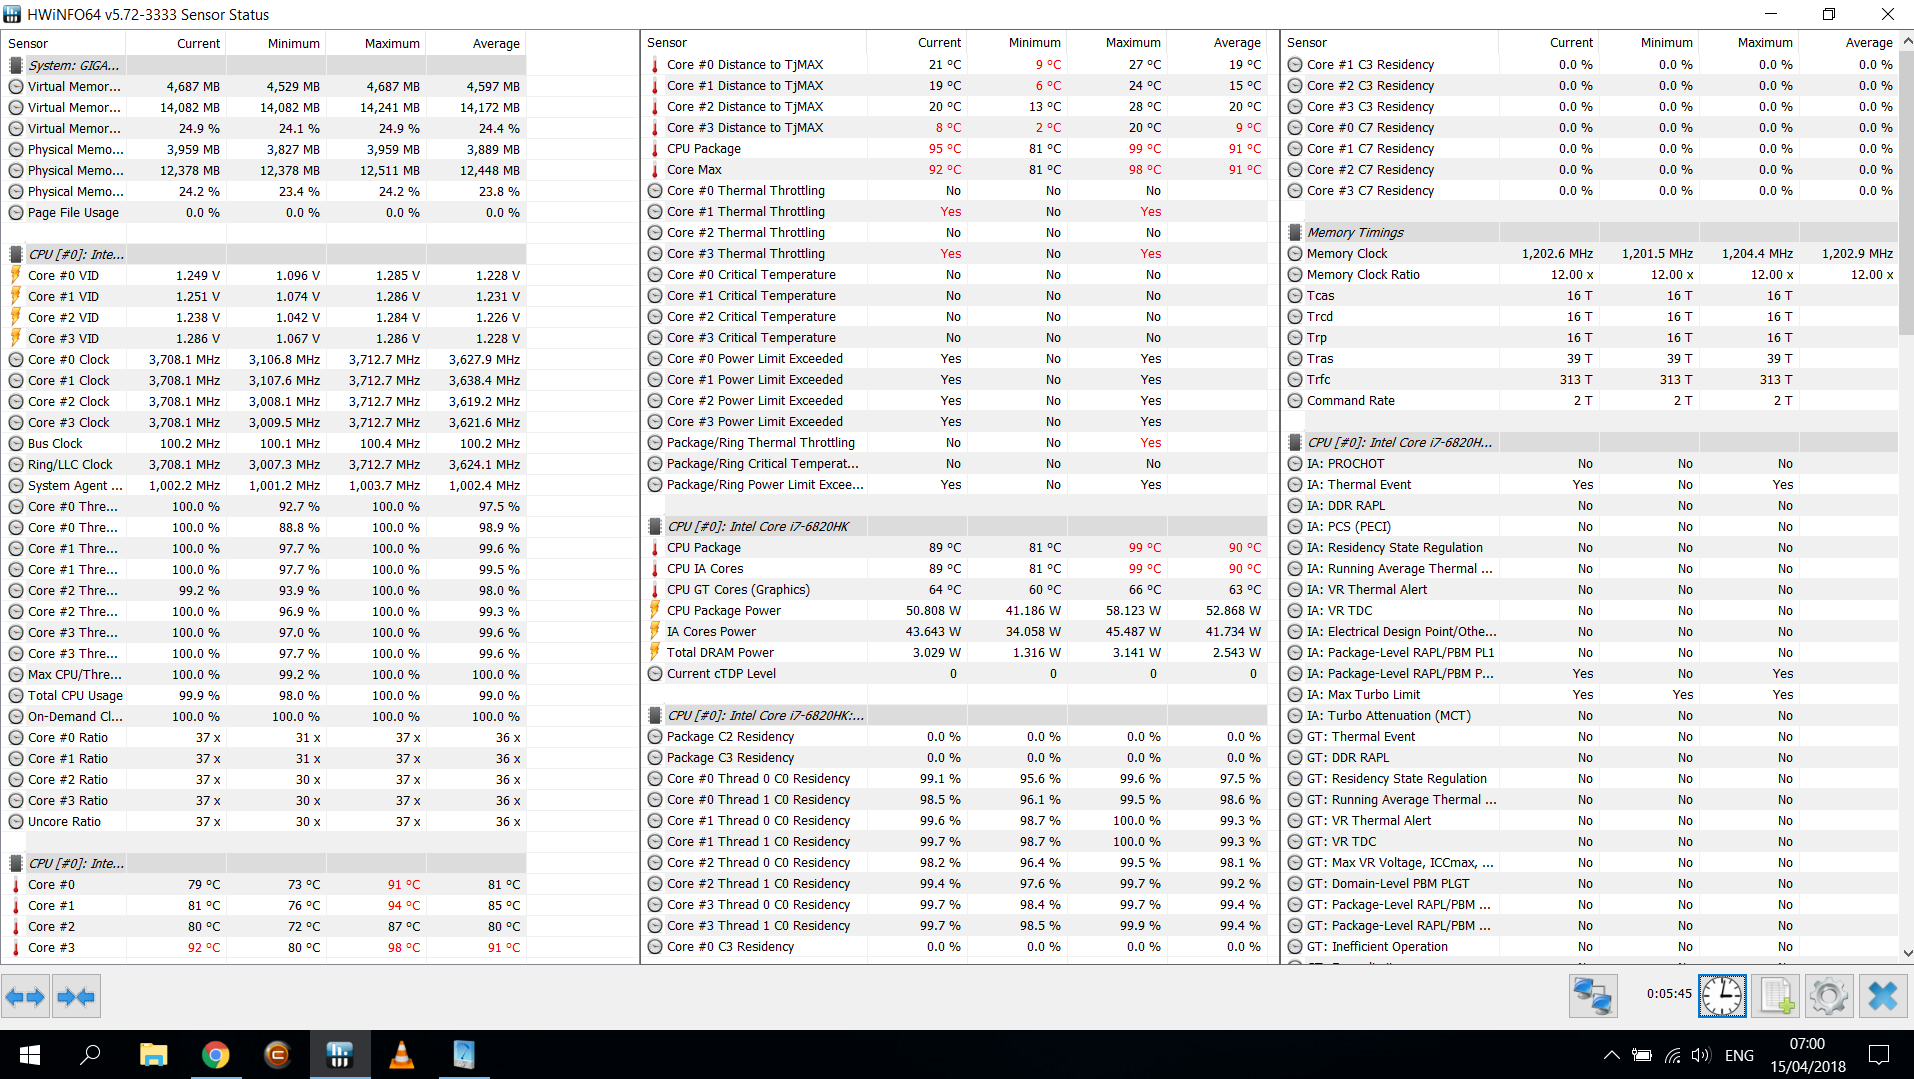Viewport: 1914px width, 1079px height.
Task: Select the Core #3 C7 Residency row
Action: [x=1590, y=190]
